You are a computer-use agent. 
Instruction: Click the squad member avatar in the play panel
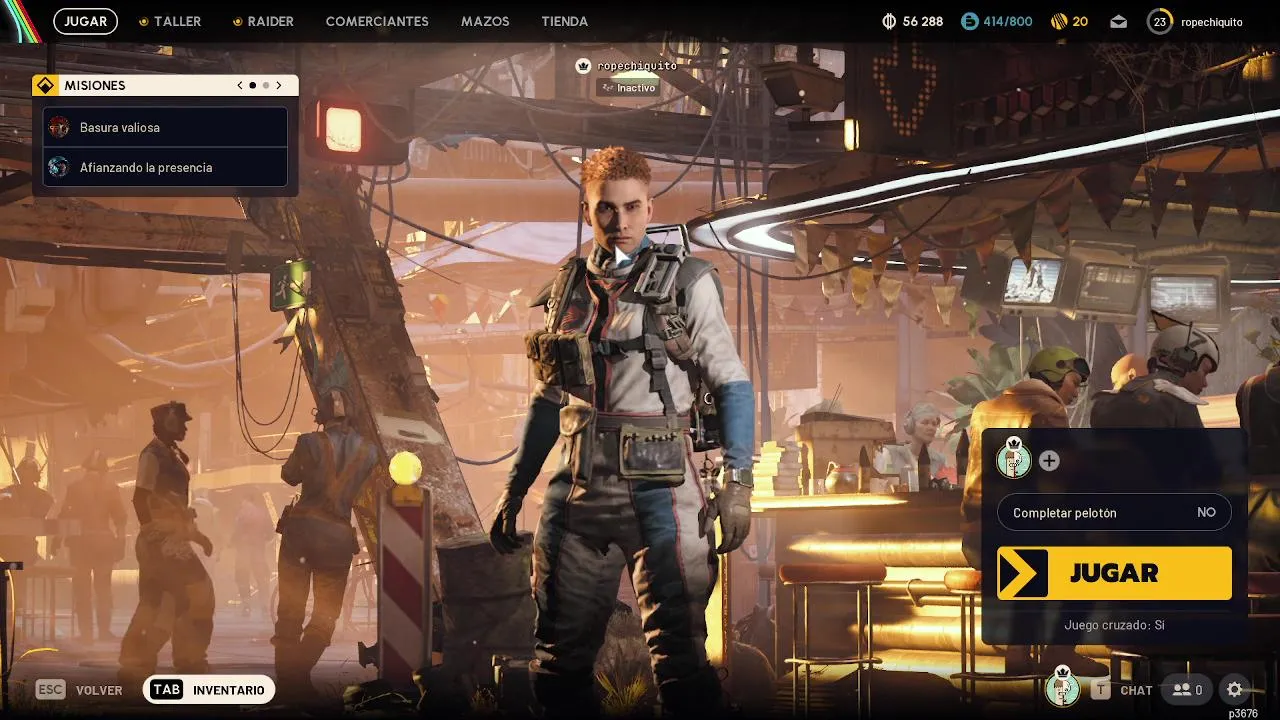pos(1014,460)
